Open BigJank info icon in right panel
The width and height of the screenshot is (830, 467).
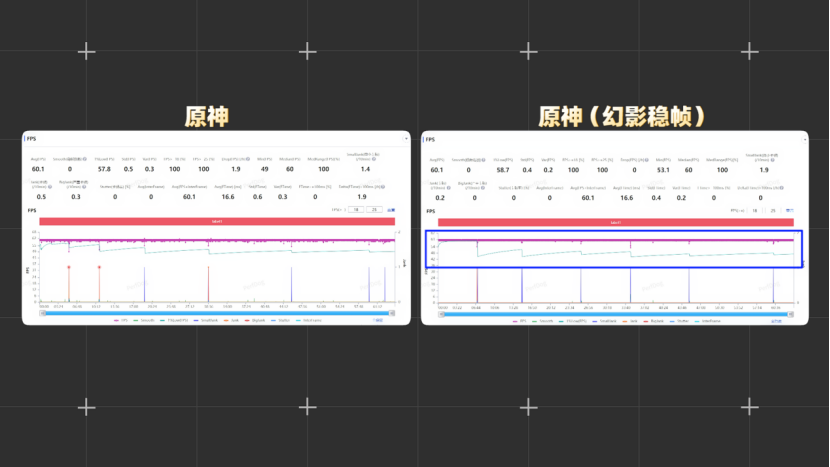tap(483, 187)
